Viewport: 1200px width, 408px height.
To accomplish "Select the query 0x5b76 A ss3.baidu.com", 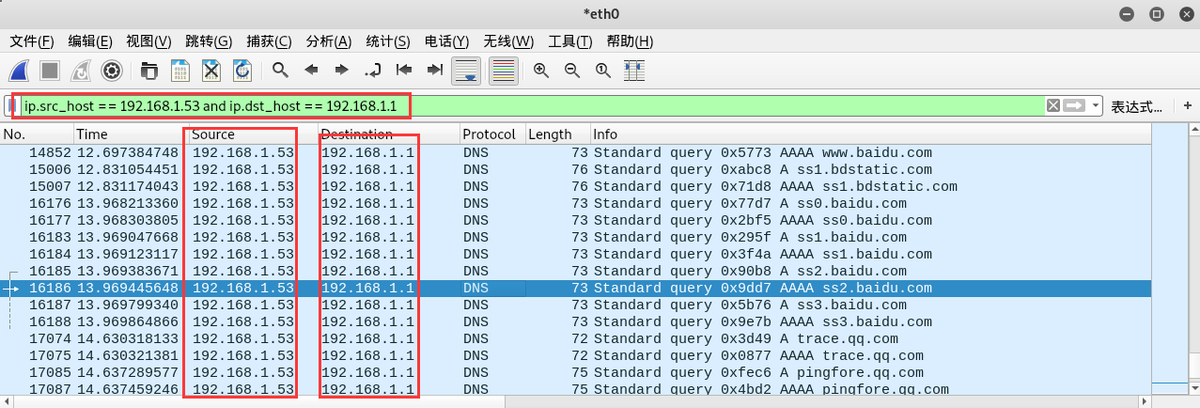I will 575,305.
